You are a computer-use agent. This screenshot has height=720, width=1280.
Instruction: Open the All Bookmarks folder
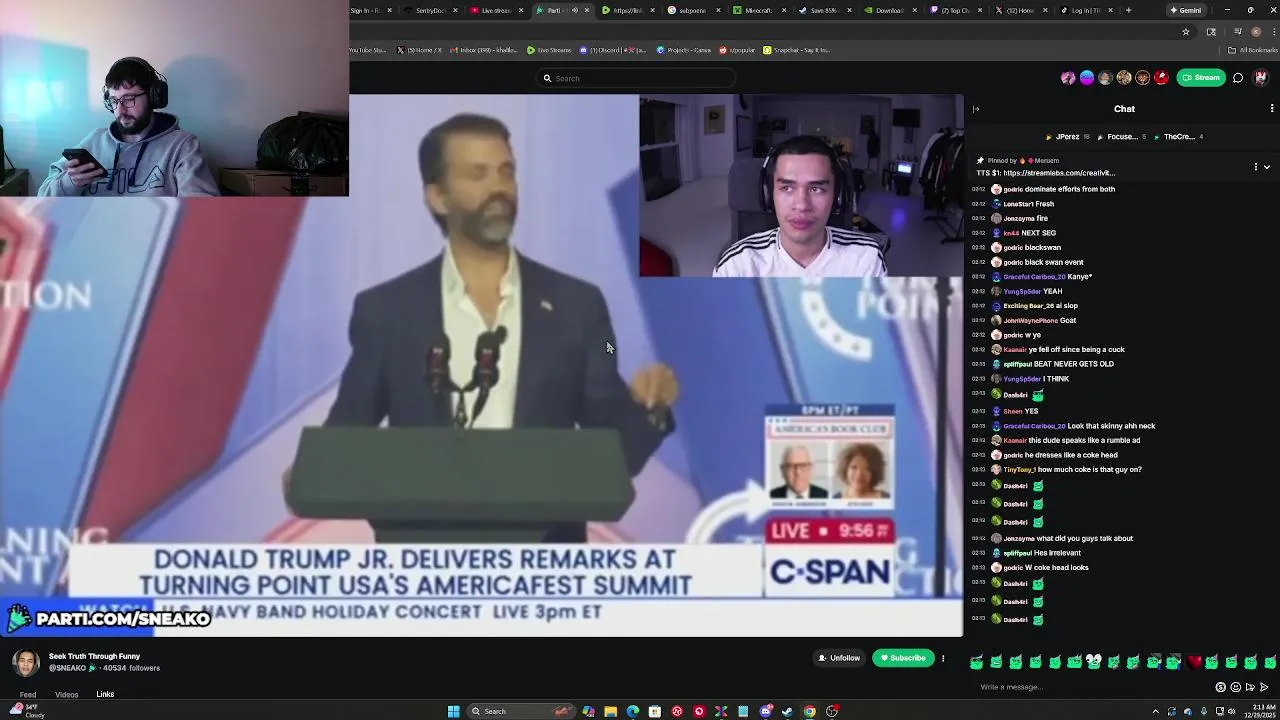point(1254,50)
